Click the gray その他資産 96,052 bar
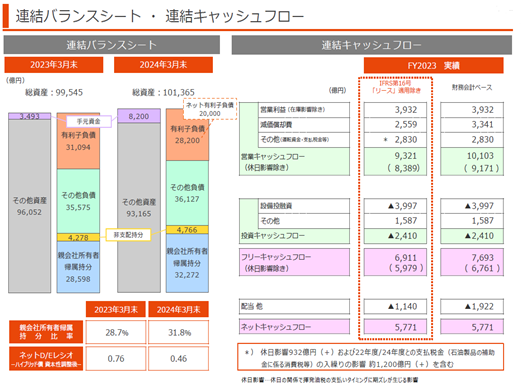524x385 pixels. [29, 206]
